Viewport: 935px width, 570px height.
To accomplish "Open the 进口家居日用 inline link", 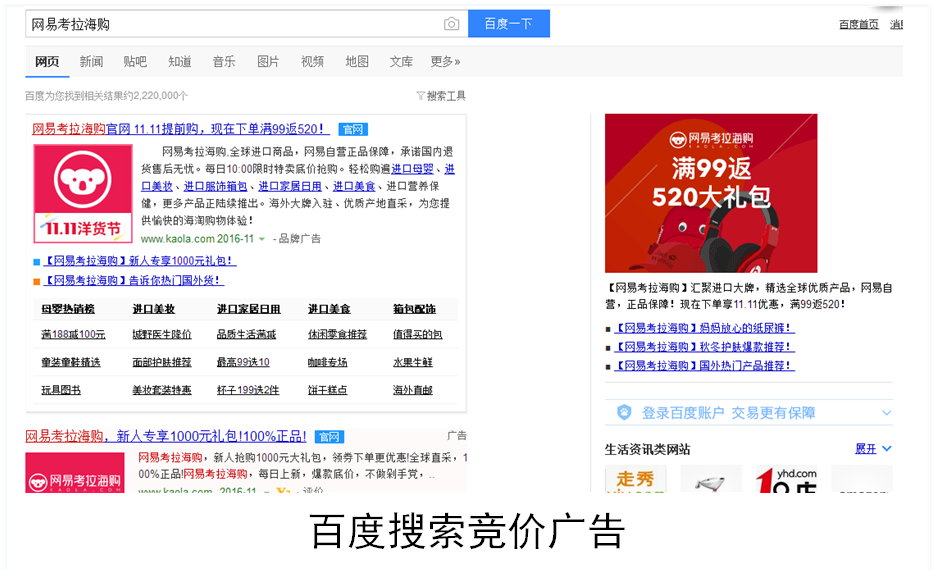I will tap(290, 187).
